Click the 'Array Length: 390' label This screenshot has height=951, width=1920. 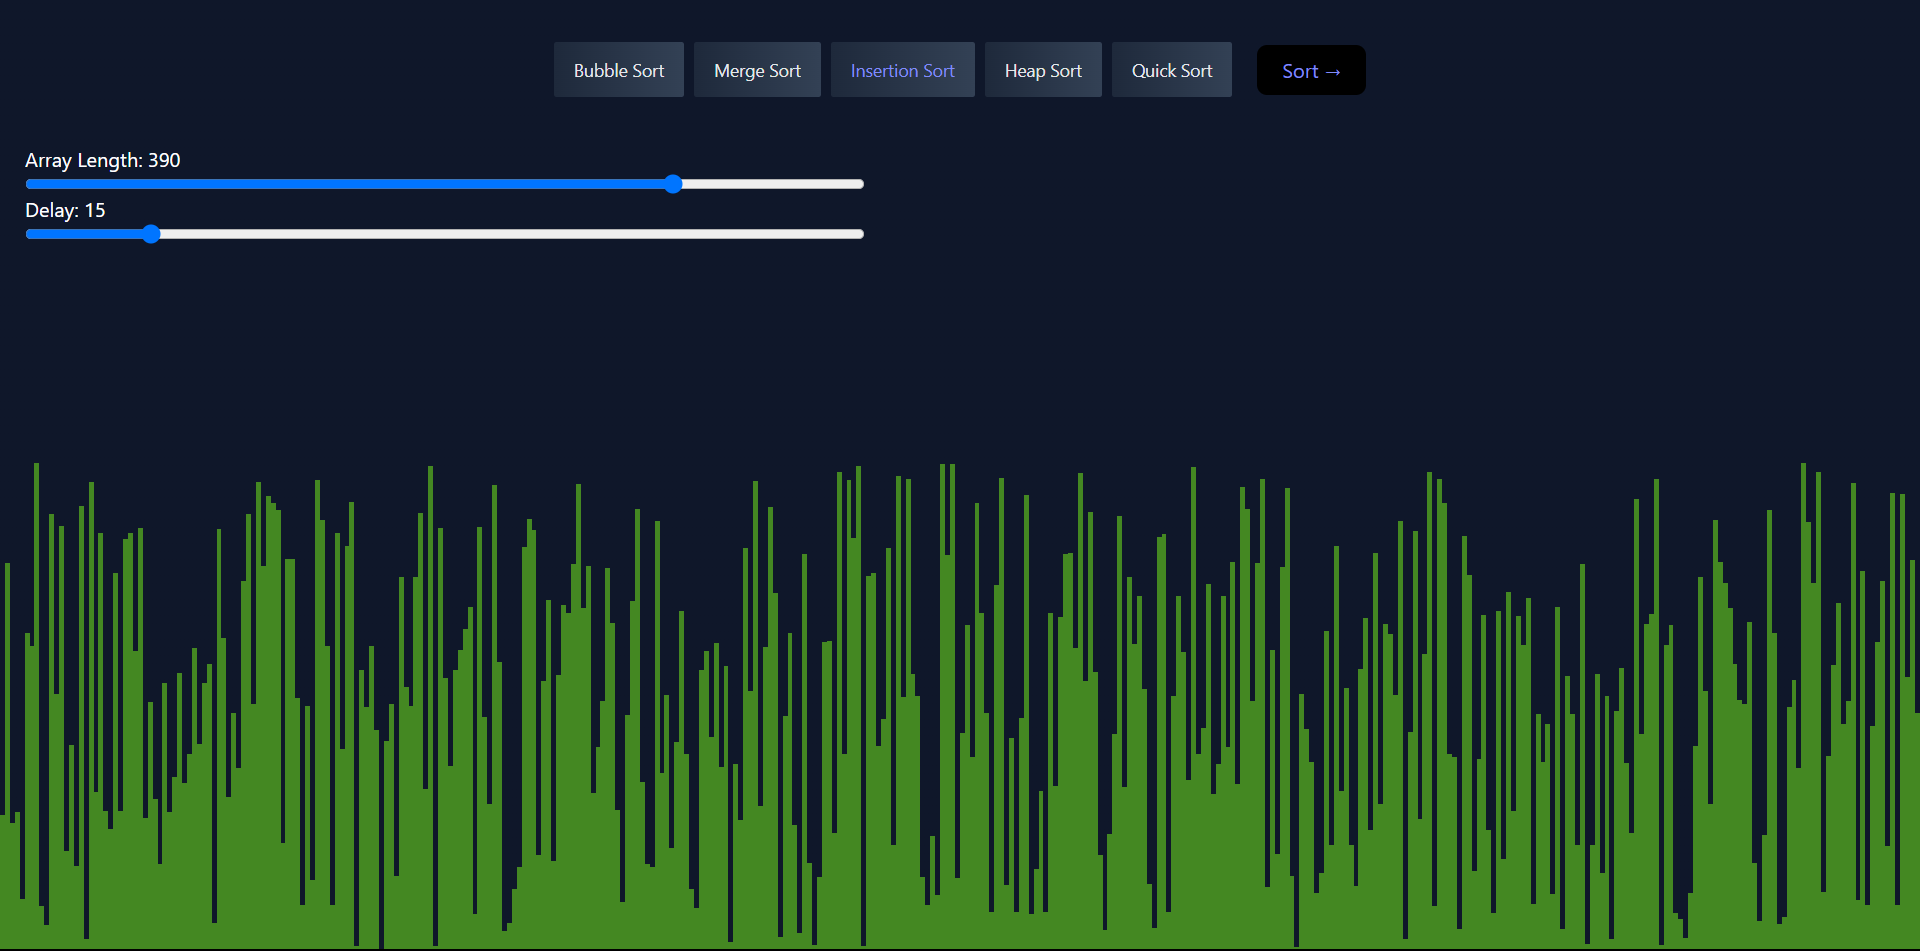click(103, 160)
